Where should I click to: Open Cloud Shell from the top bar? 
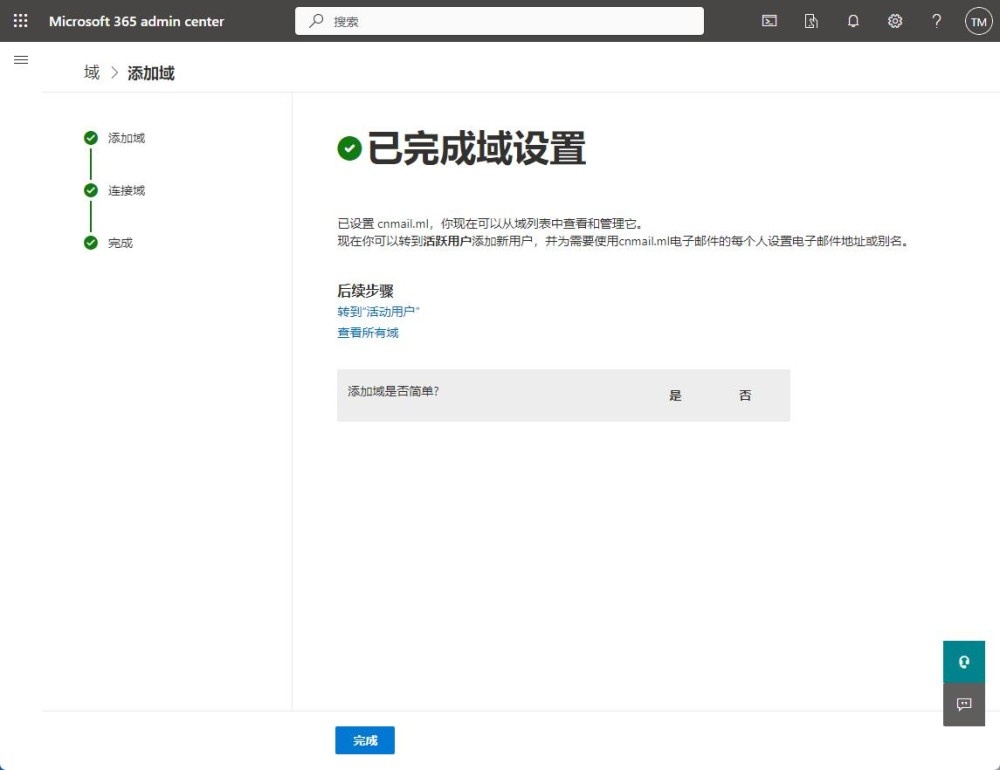point(769,21)
